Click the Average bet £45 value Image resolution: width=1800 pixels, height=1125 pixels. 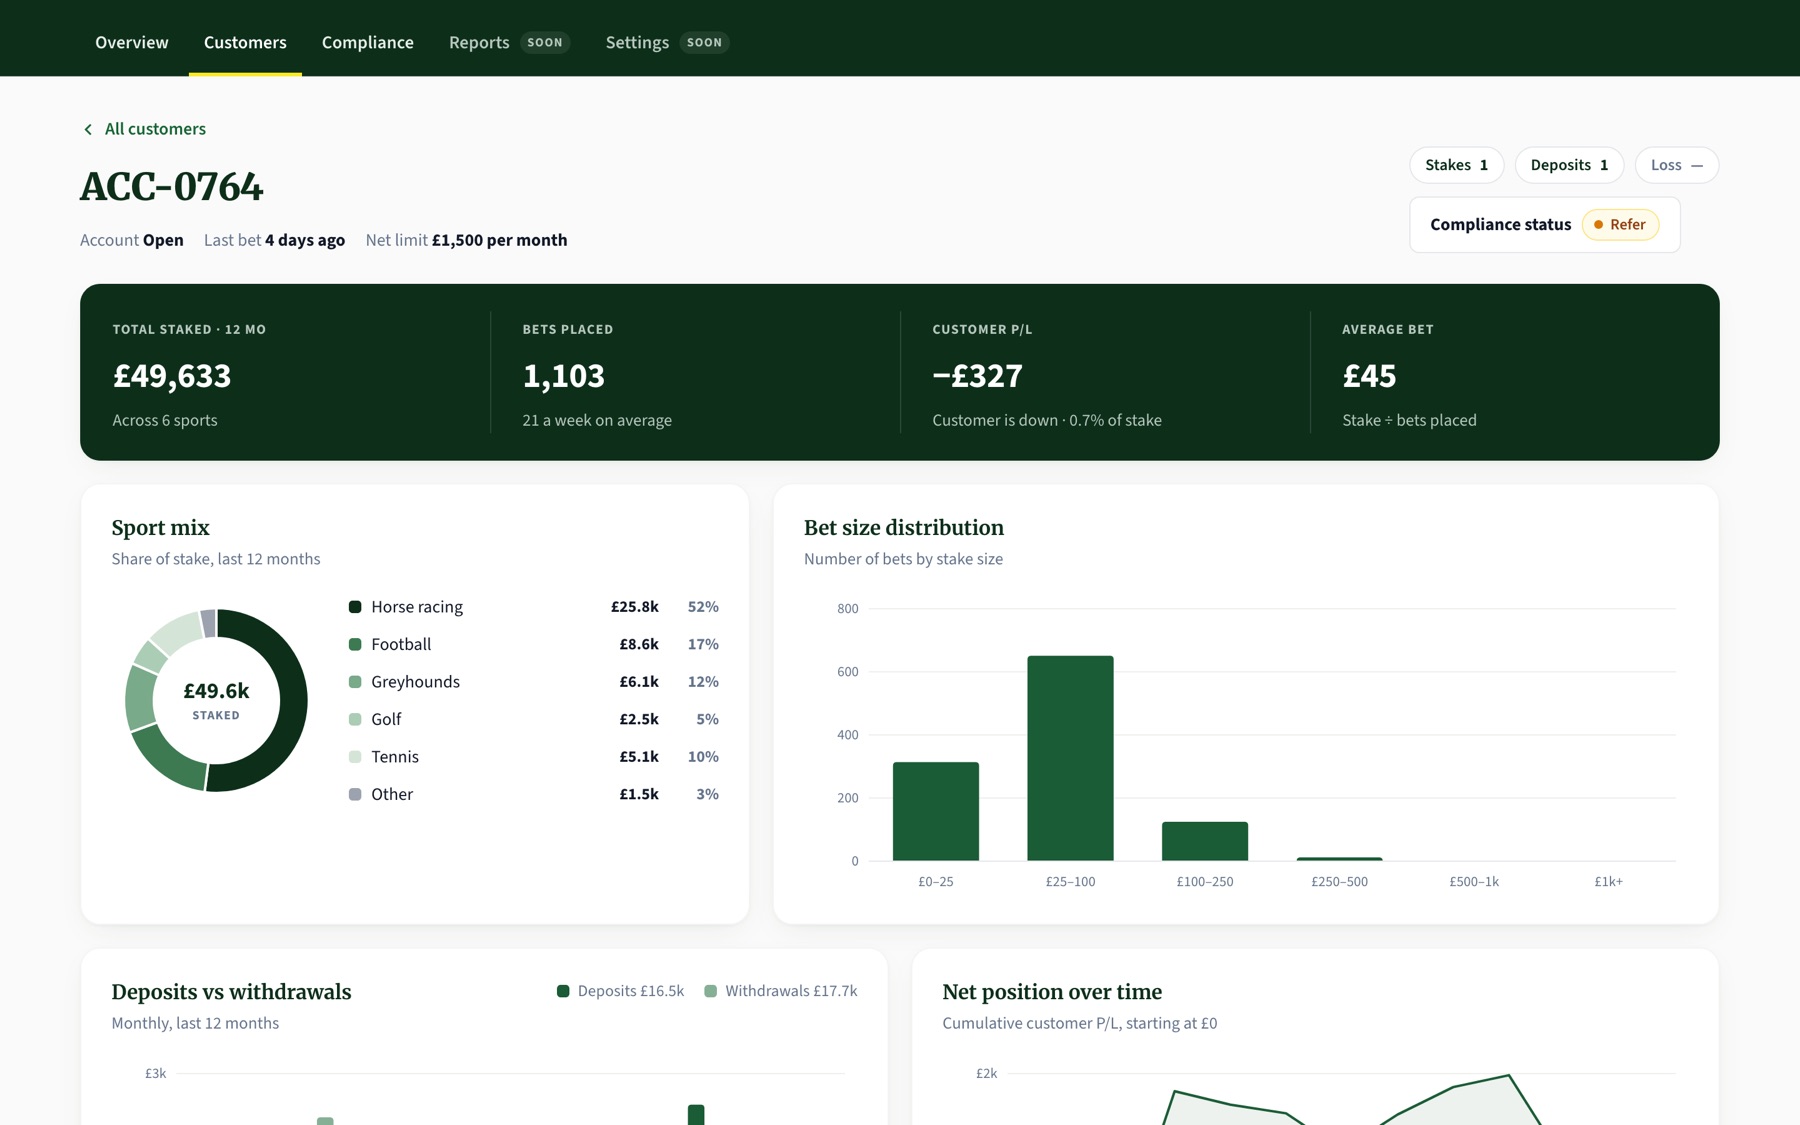(1369, 376)
